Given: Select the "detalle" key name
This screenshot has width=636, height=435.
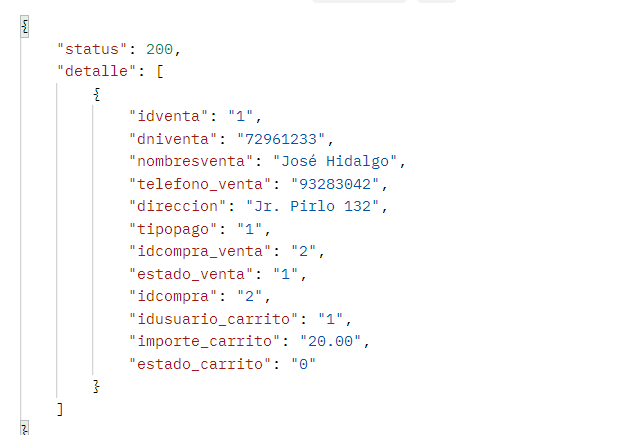Looking at the screenshot, I should pos(99,71).
